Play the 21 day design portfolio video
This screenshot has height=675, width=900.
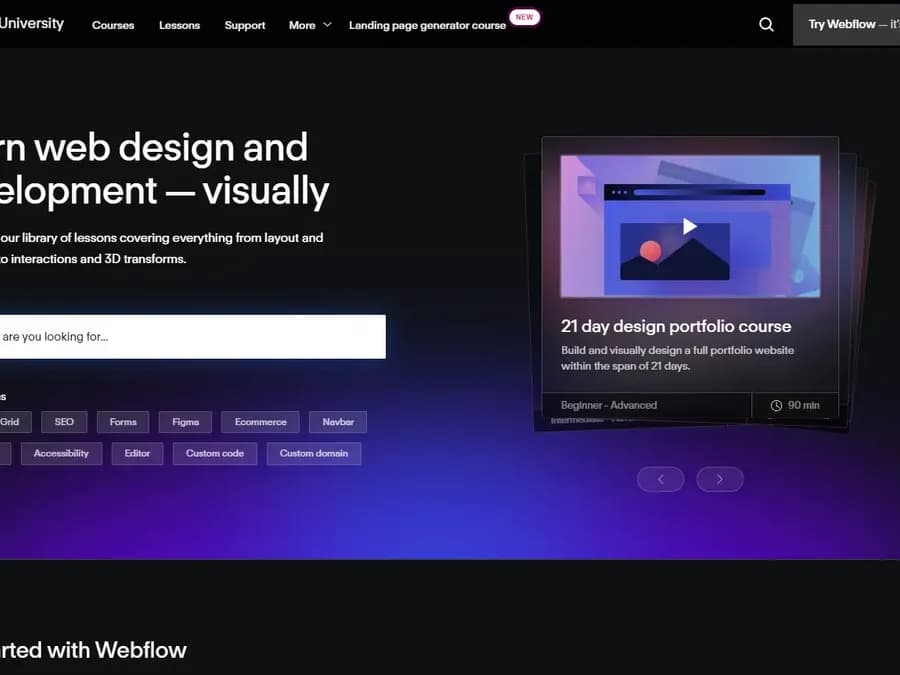pyautogui.click(x=689, y=226)
